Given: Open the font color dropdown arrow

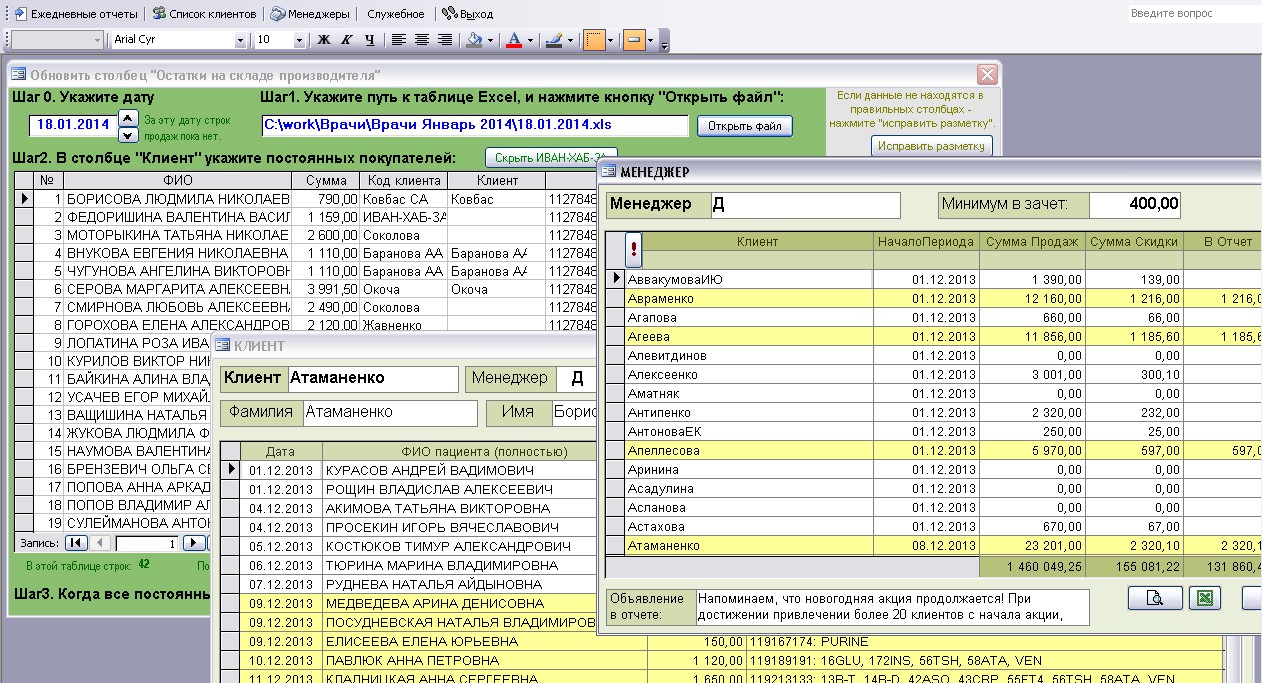Looking at the screenshot, I should [531, 41].
